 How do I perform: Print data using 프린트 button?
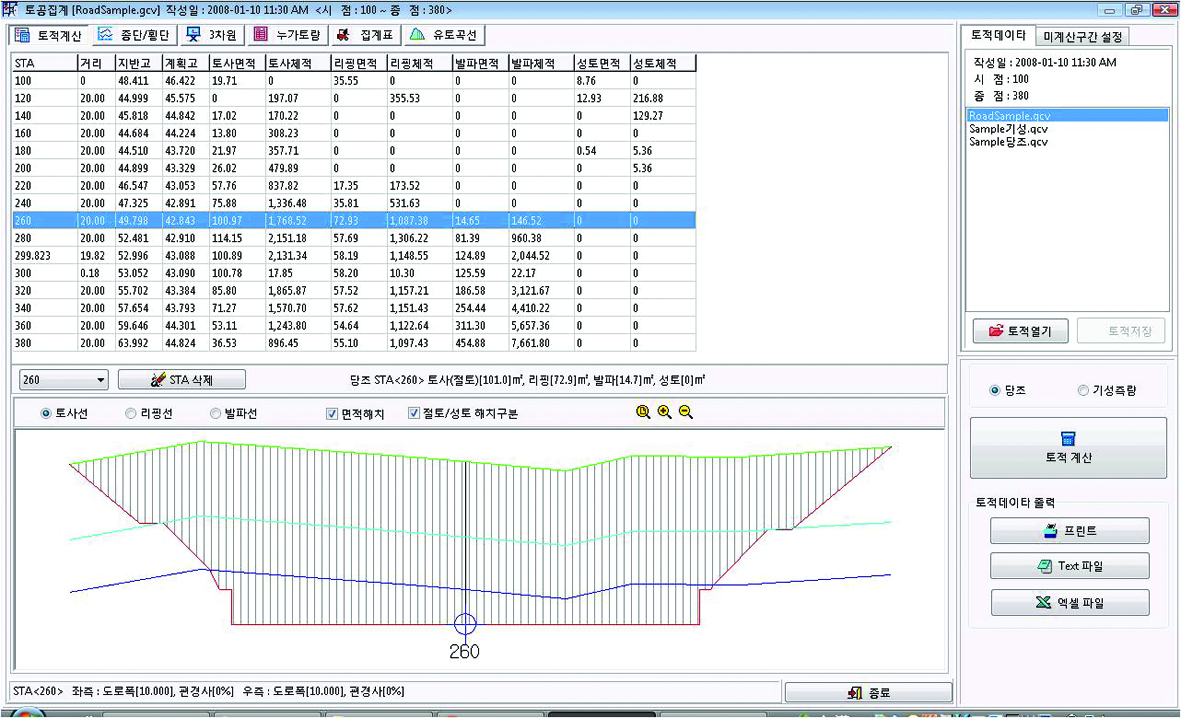[1069, 531]
